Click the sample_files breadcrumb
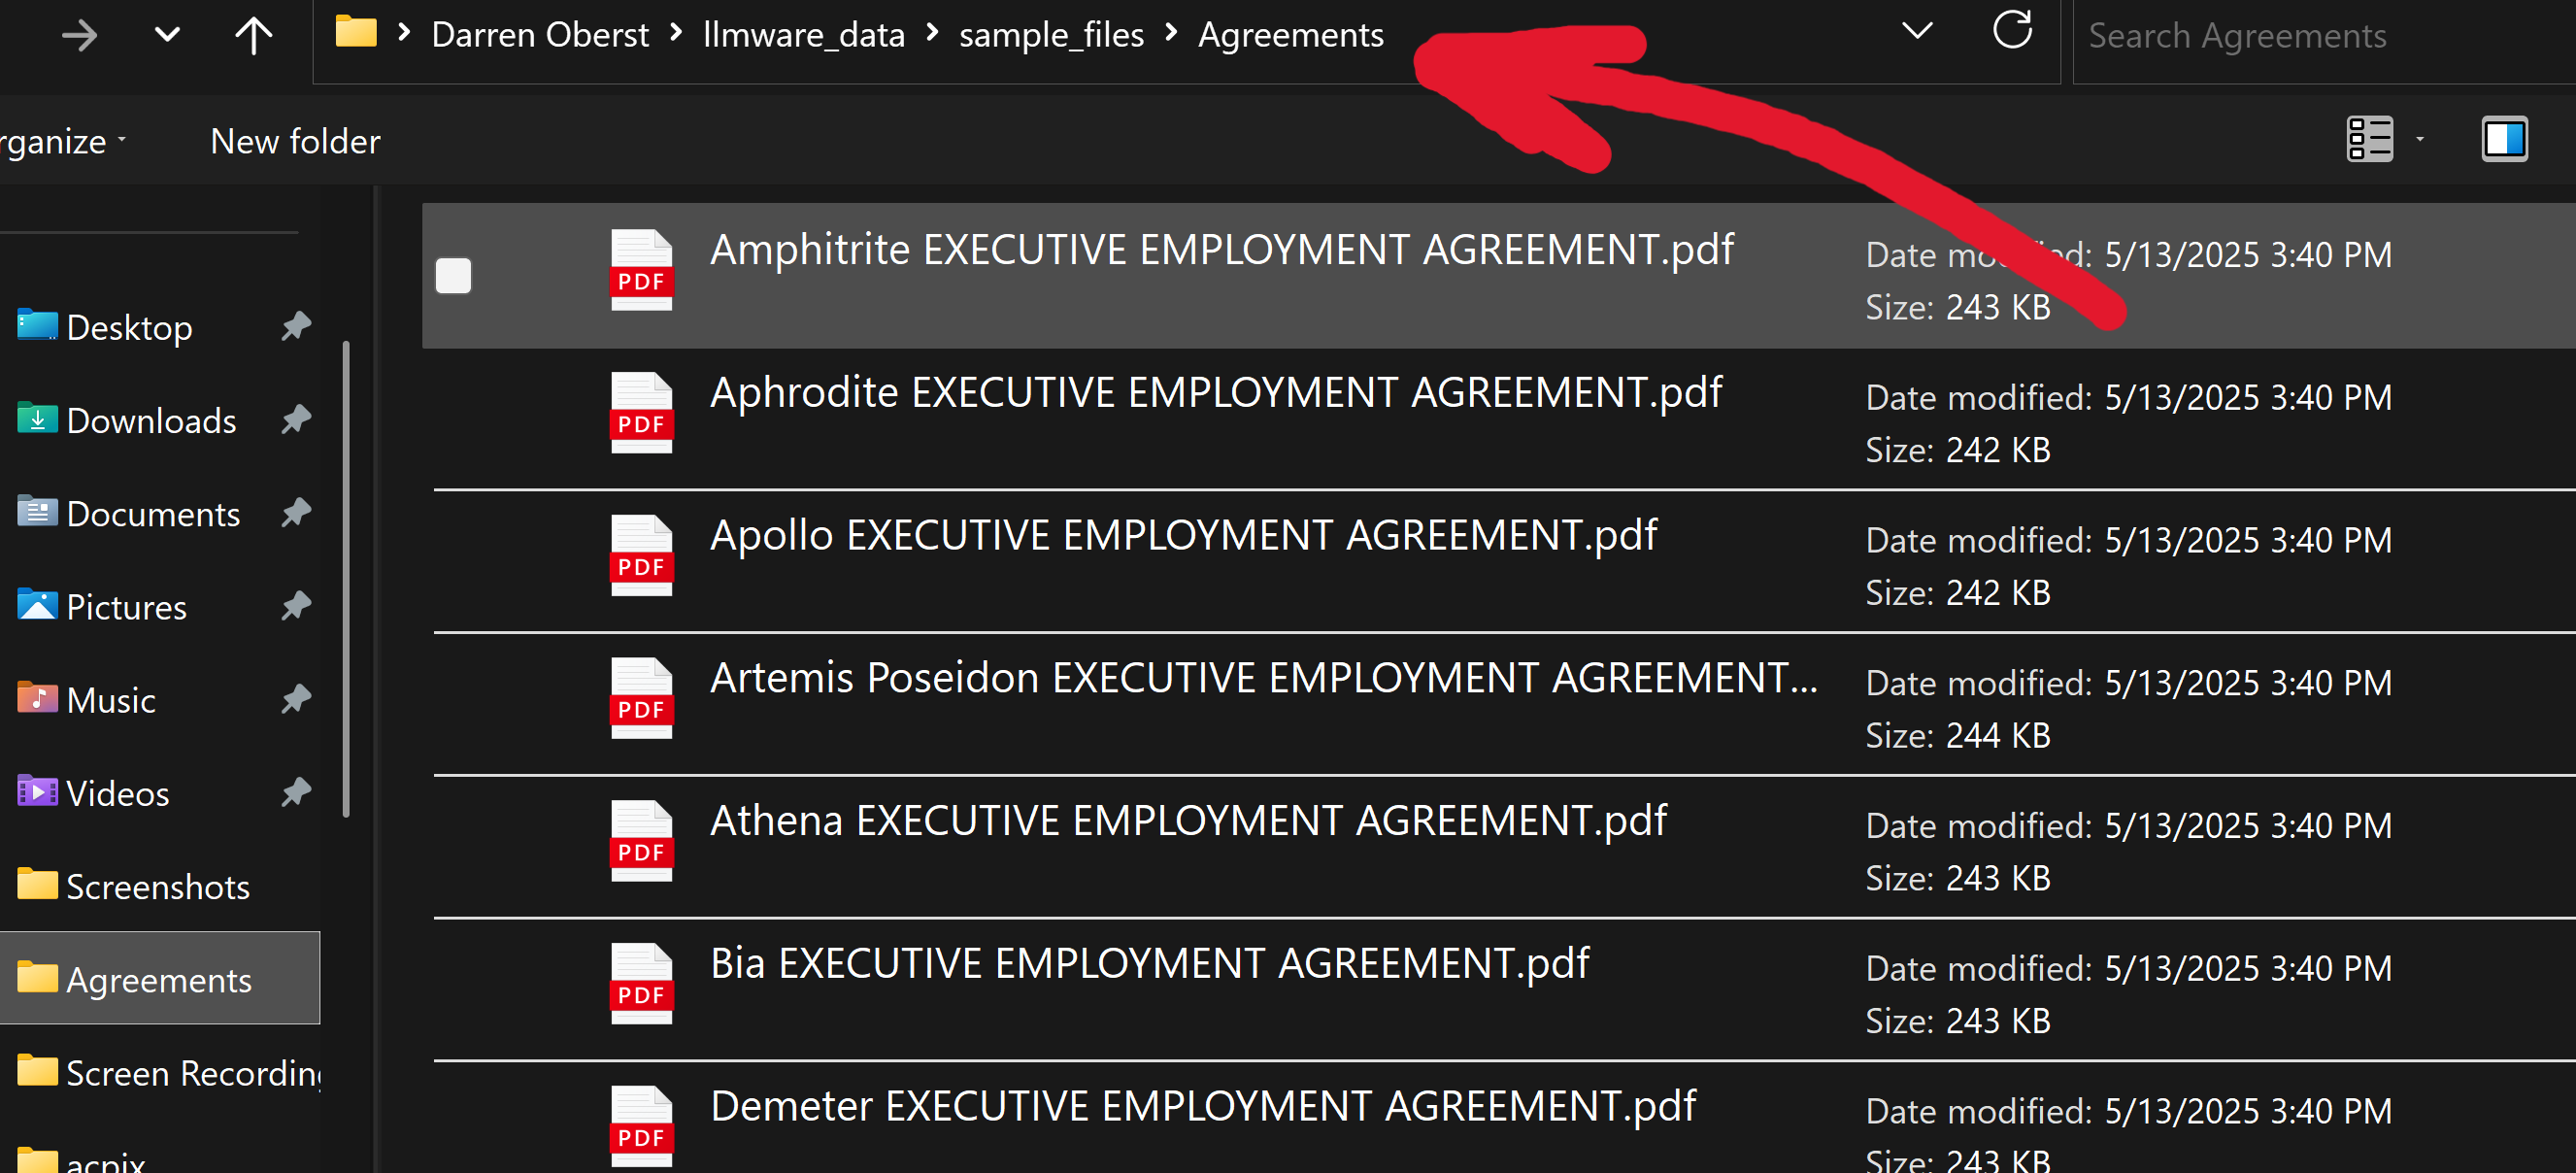2576x1173 pixels. pos(1050,35)
